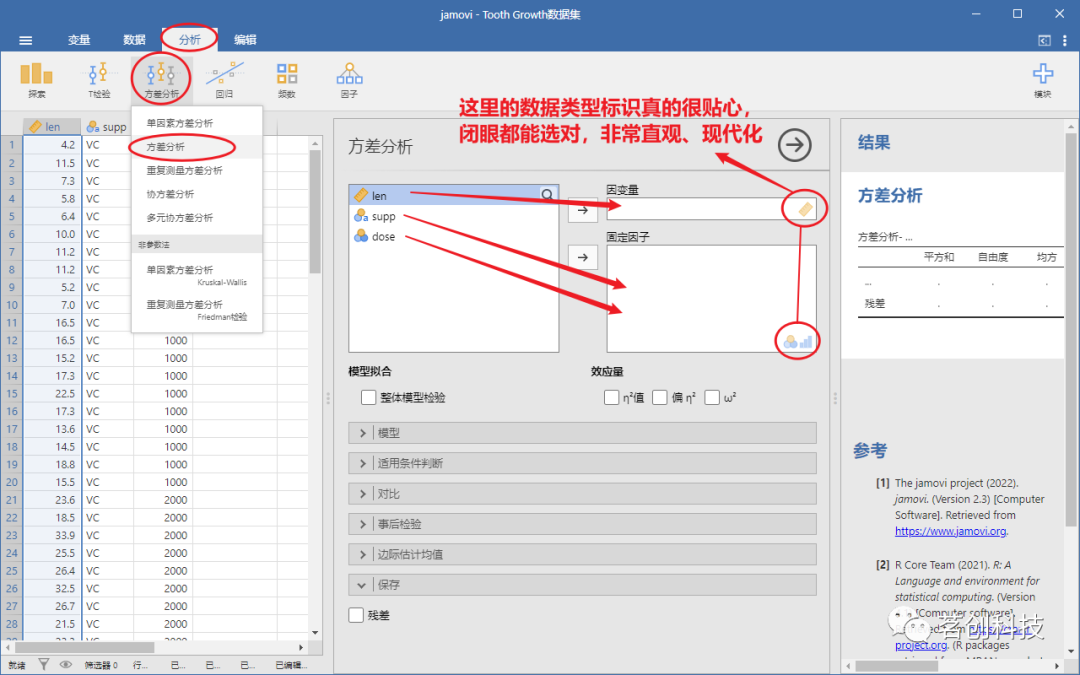Viewport: 1080px width, 675px height.
Task: Click the 方差分析 toolbar icon
Action: coord(161,79)
